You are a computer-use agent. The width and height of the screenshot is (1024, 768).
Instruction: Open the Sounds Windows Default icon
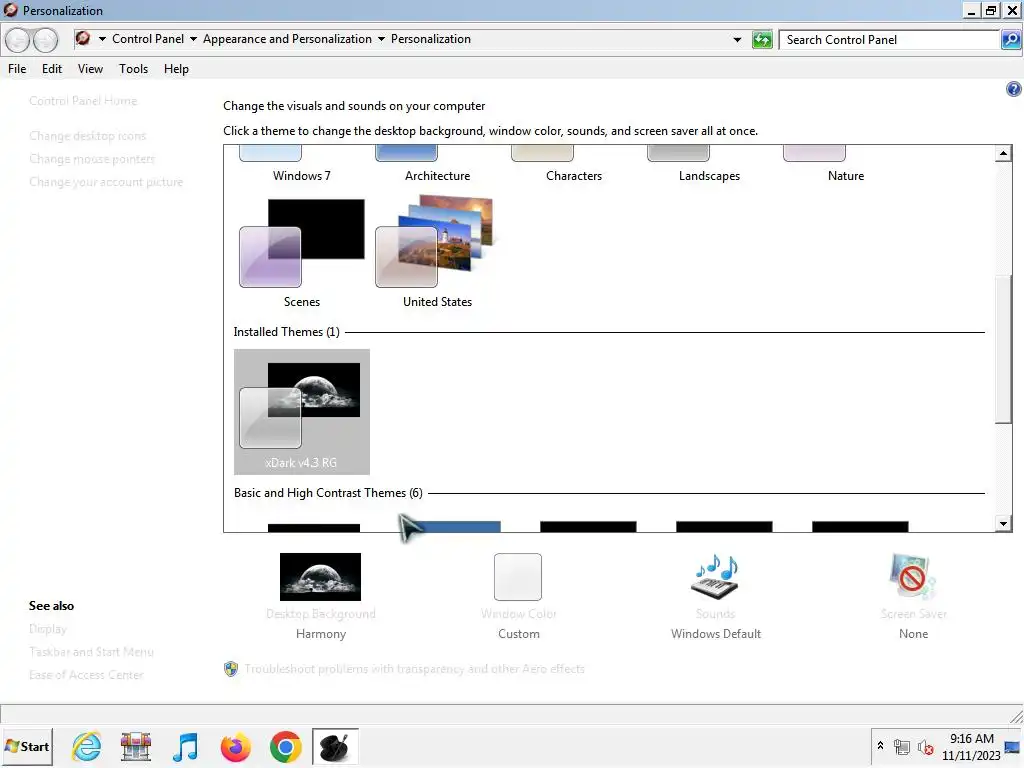pyautogui.click(x=715, y=577)
